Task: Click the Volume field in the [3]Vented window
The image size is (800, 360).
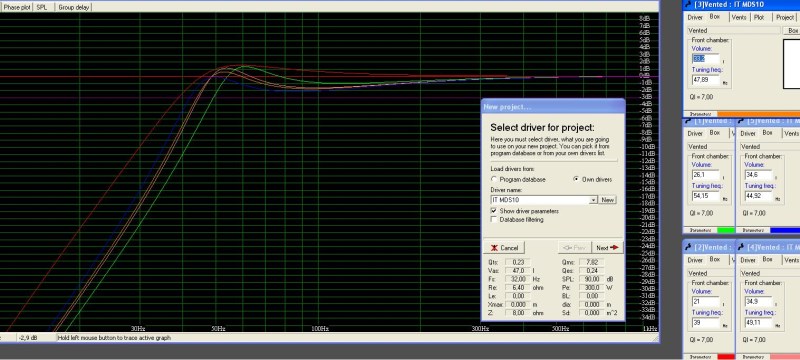Action: [705, 59]
